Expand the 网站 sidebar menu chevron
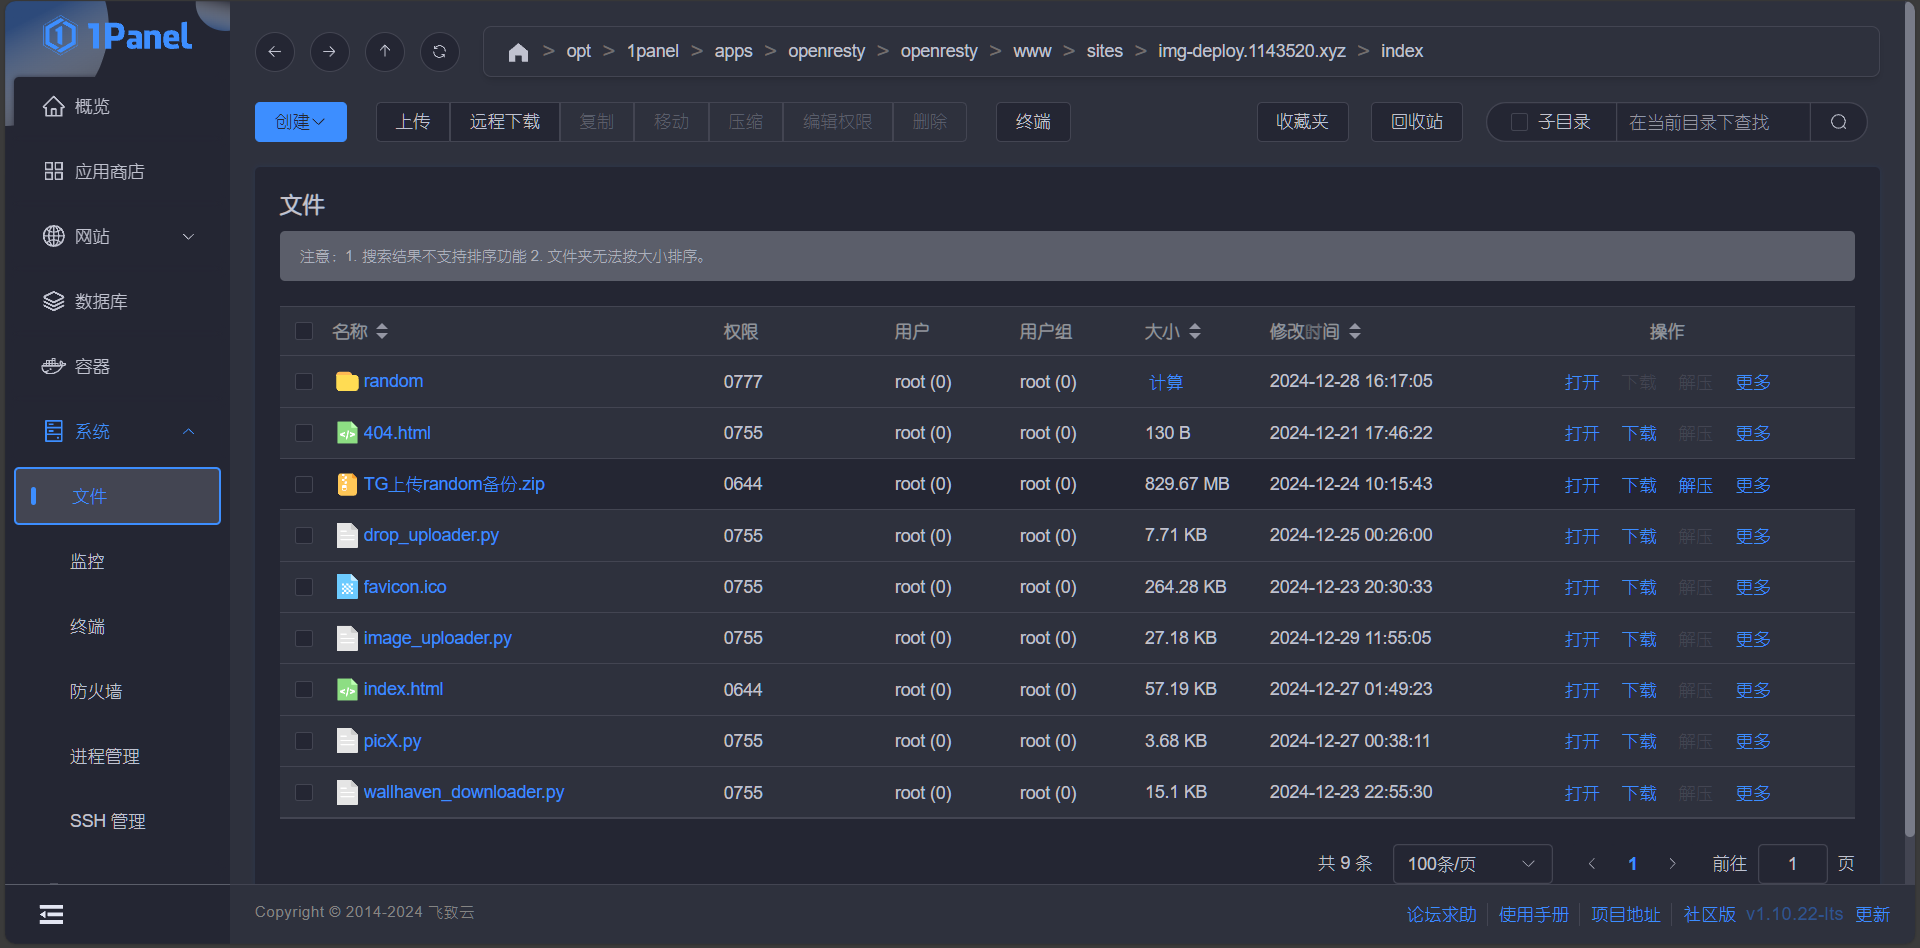1920x948 pixels. click(x=188, y=237)
